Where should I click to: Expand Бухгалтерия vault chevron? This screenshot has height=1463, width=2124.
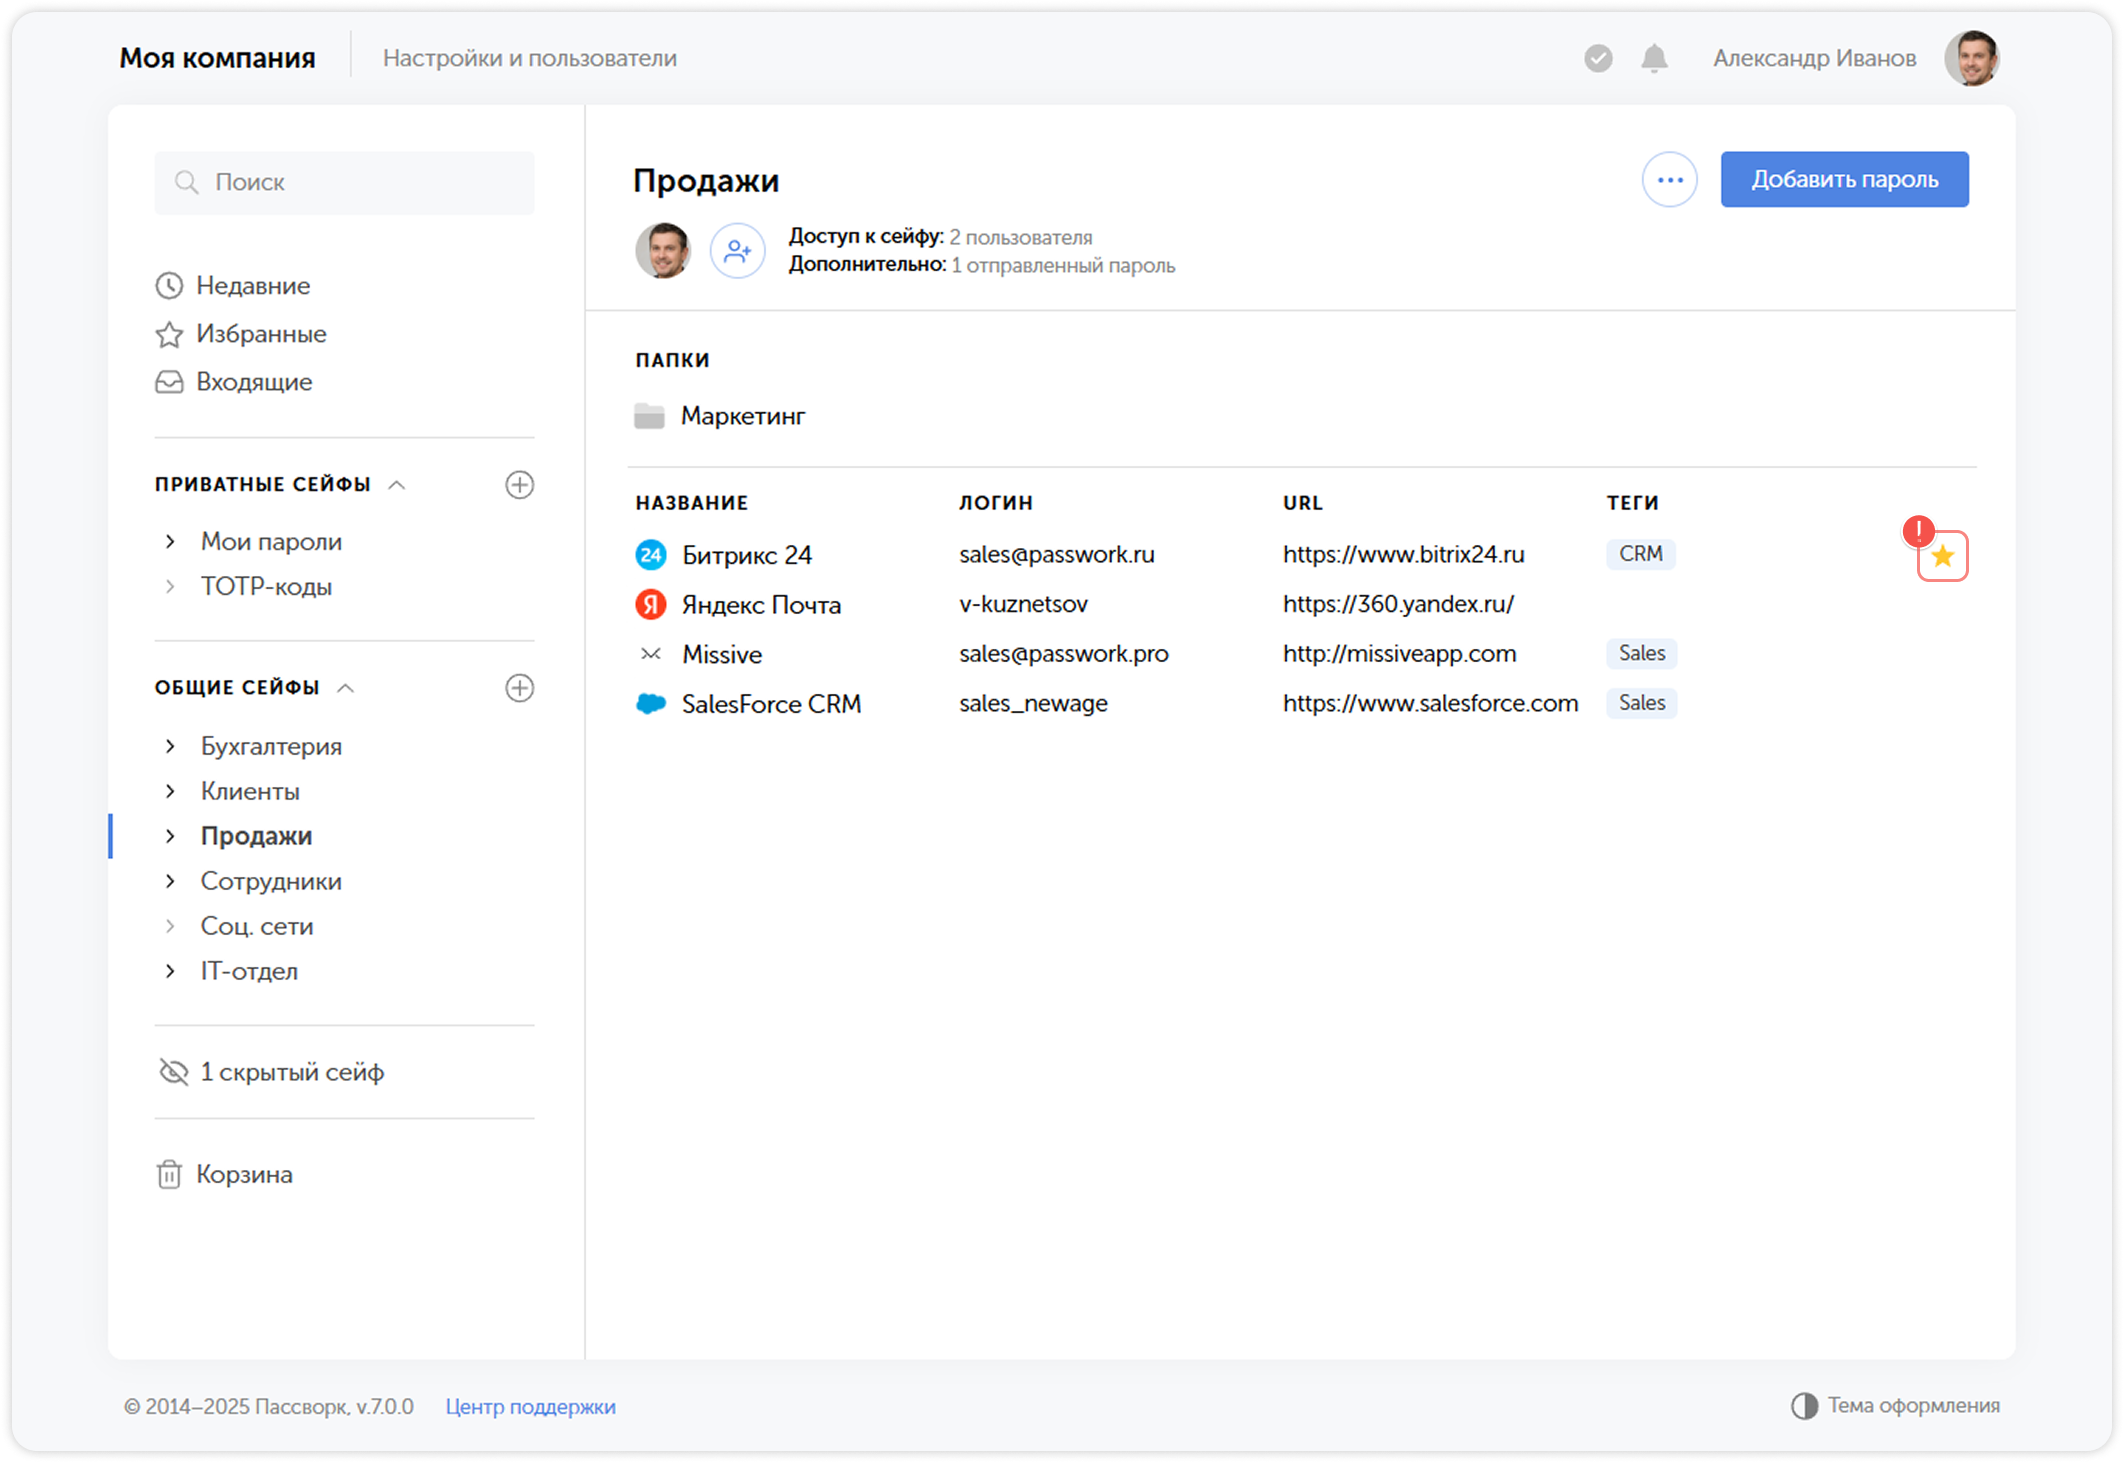pyautogui.click(x=170, y=746)
